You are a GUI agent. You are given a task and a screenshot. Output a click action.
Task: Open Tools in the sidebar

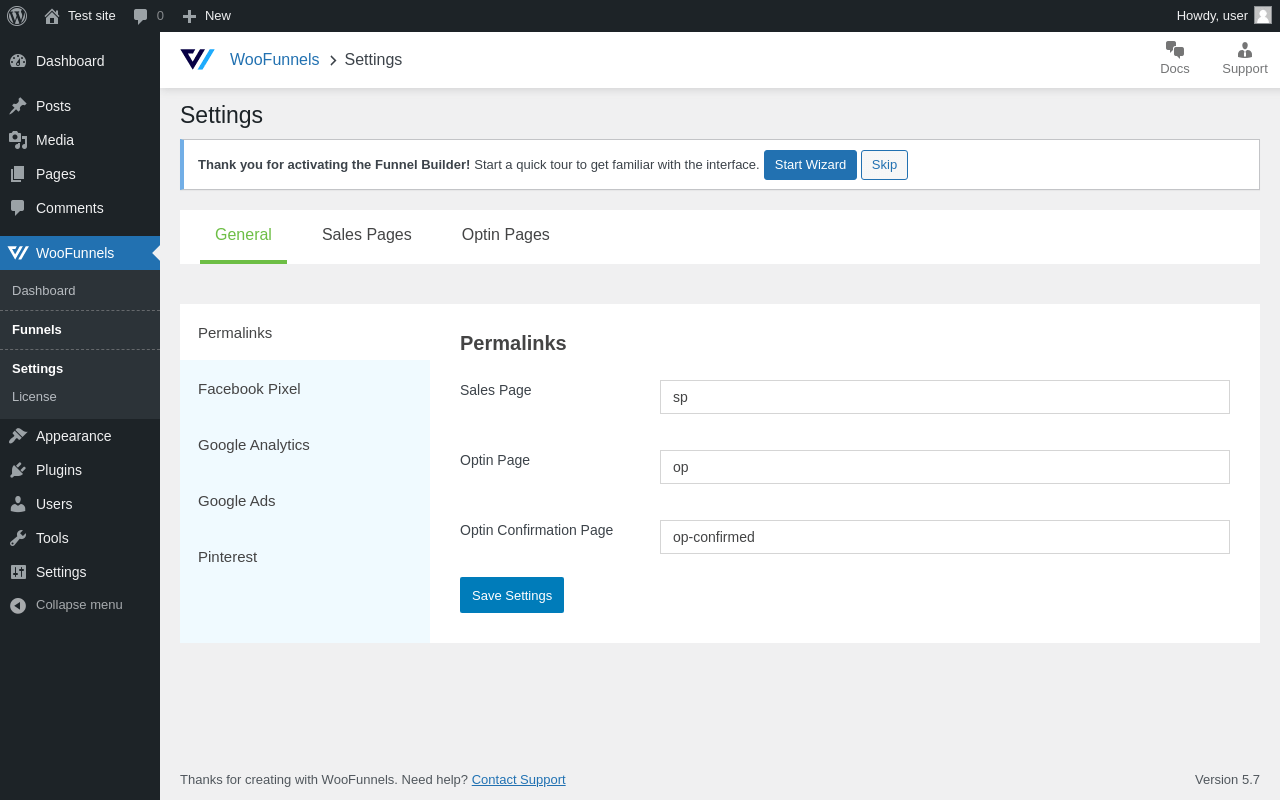tap(80, 538)
